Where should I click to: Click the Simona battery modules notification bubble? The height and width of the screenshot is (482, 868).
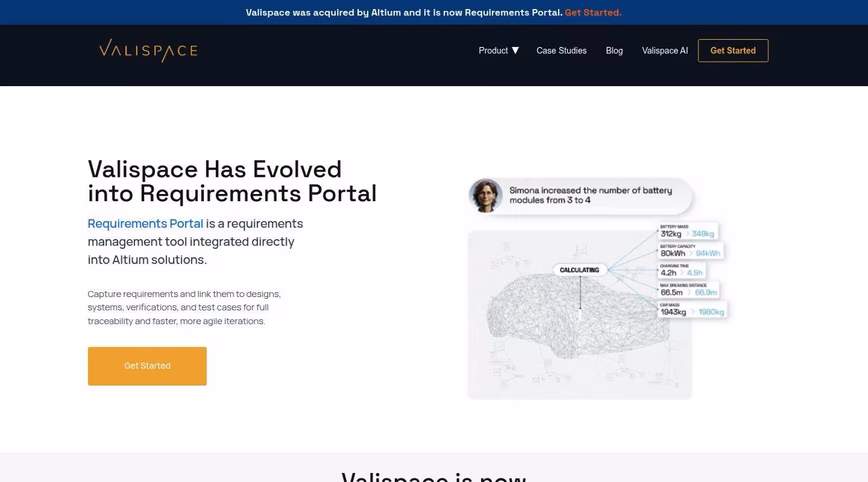(581, 195)
